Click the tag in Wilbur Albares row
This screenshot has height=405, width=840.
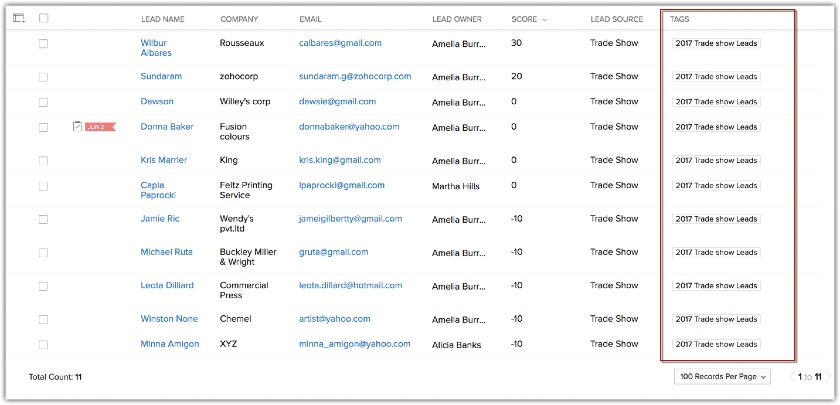716,43
